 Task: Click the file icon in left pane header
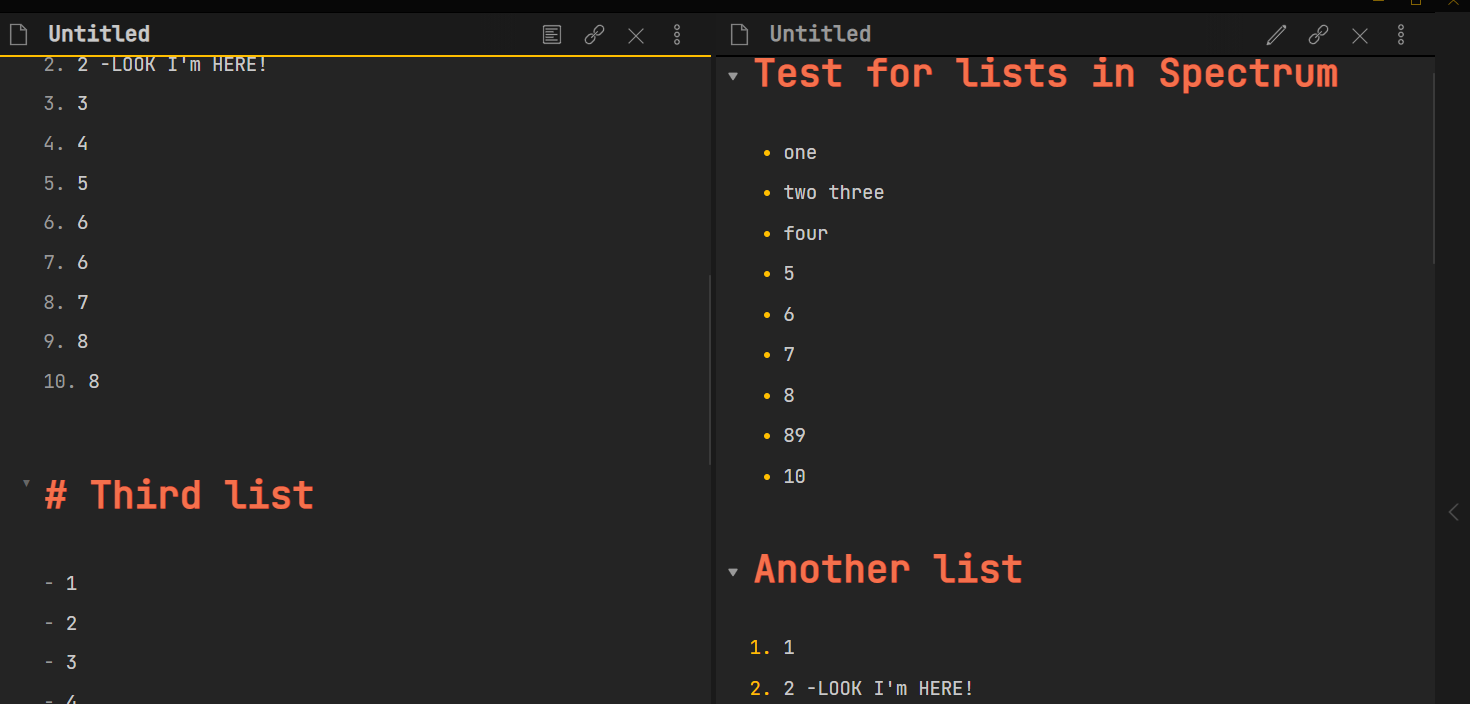[18, 35]
